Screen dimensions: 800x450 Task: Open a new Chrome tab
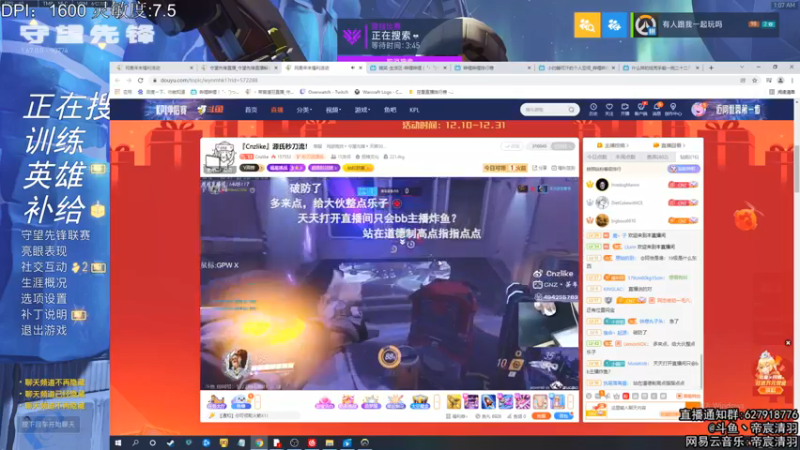click(711, 67)
